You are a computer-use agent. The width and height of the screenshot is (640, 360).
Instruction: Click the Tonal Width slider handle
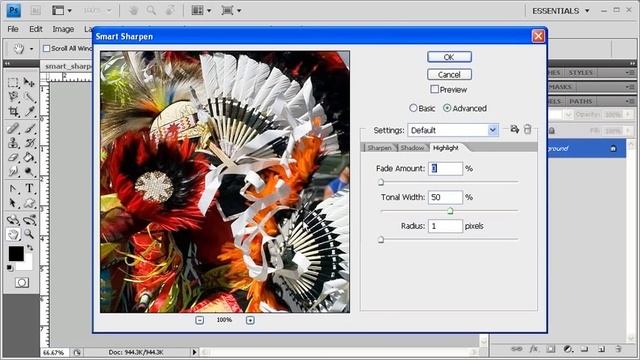click(450, 211)
